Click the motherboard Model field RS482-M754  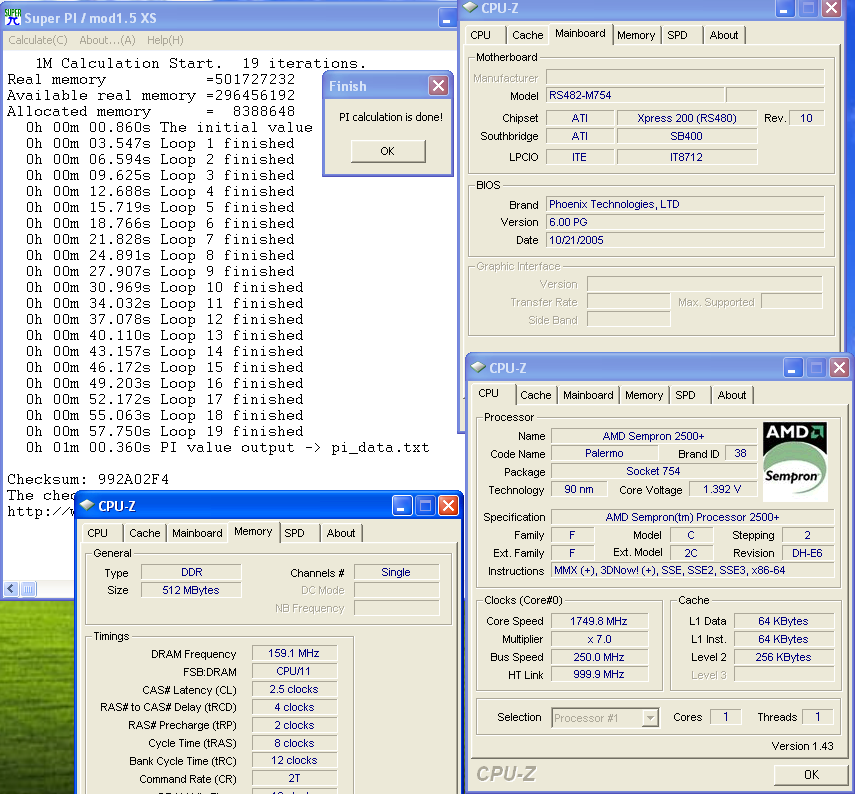tap(636, 95)
